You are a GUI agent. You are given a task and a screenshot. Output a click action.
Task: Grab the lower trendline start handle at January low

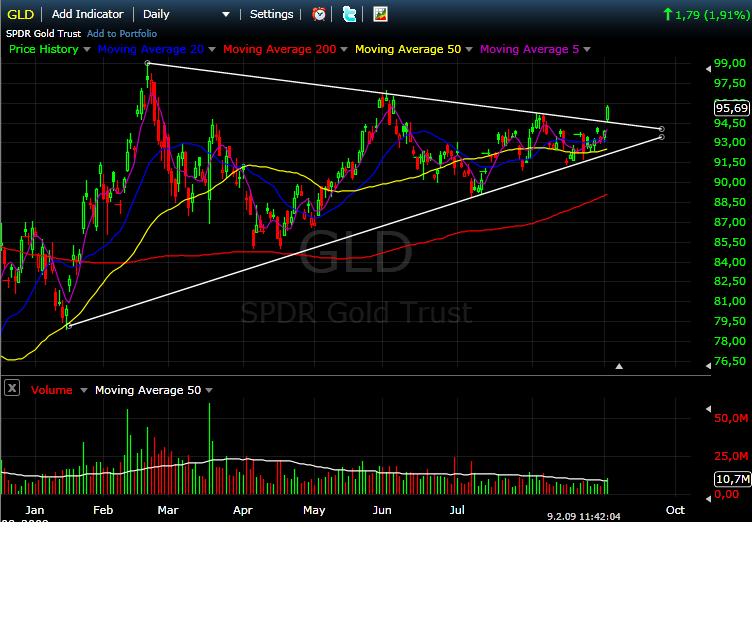pos(69,326)
